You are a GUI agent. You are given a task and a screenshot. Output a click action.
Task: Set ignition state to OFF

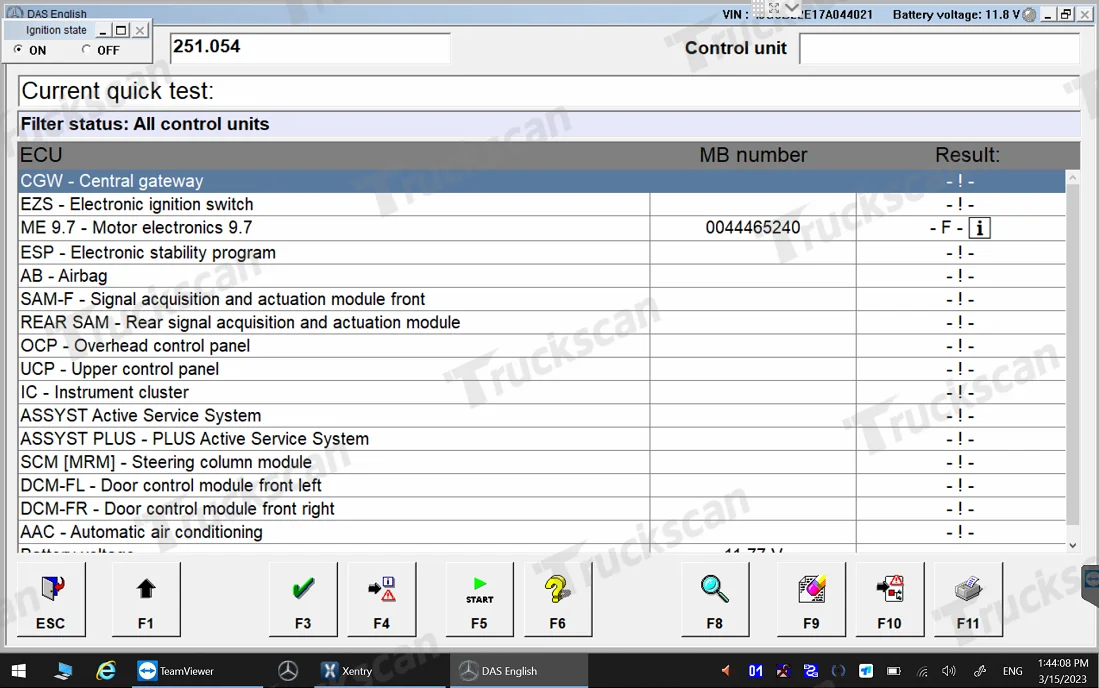coord(86,49)
